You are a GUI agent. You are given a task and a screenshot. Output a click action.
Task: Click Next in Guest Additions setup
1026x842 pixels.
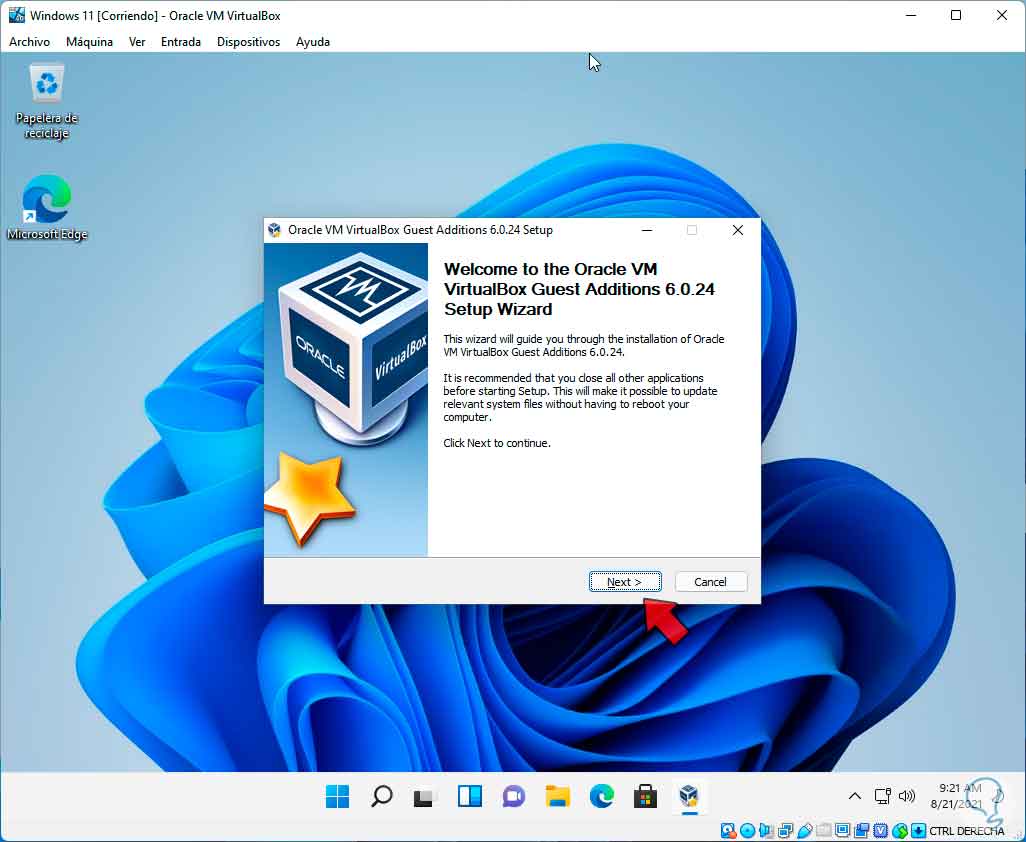(x=625, y=582)
